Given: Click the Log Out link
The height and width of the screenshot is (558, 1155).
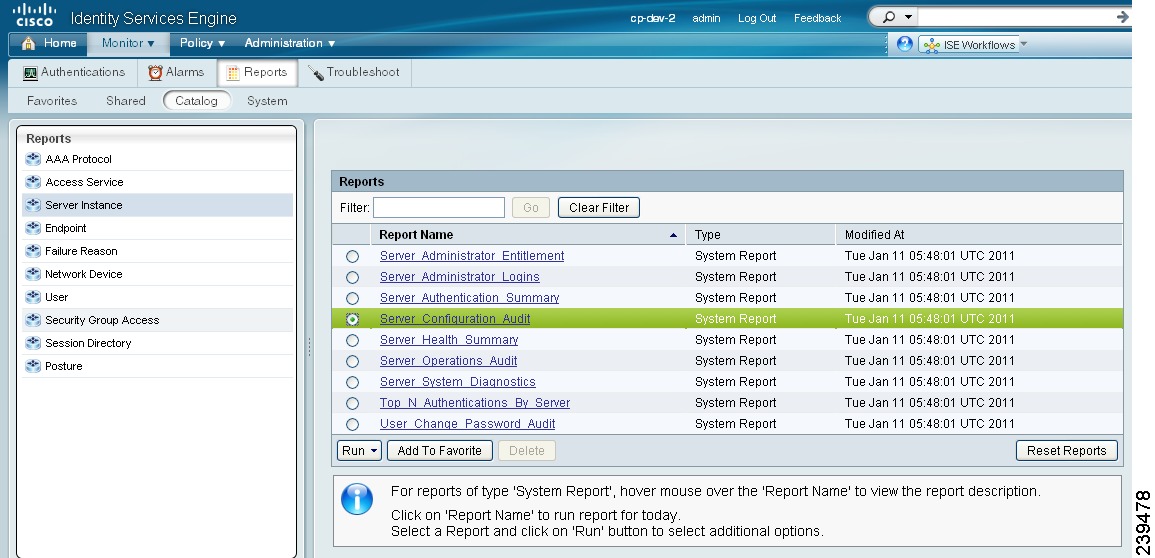Looking at the screenshot, I should click(757, 18).
